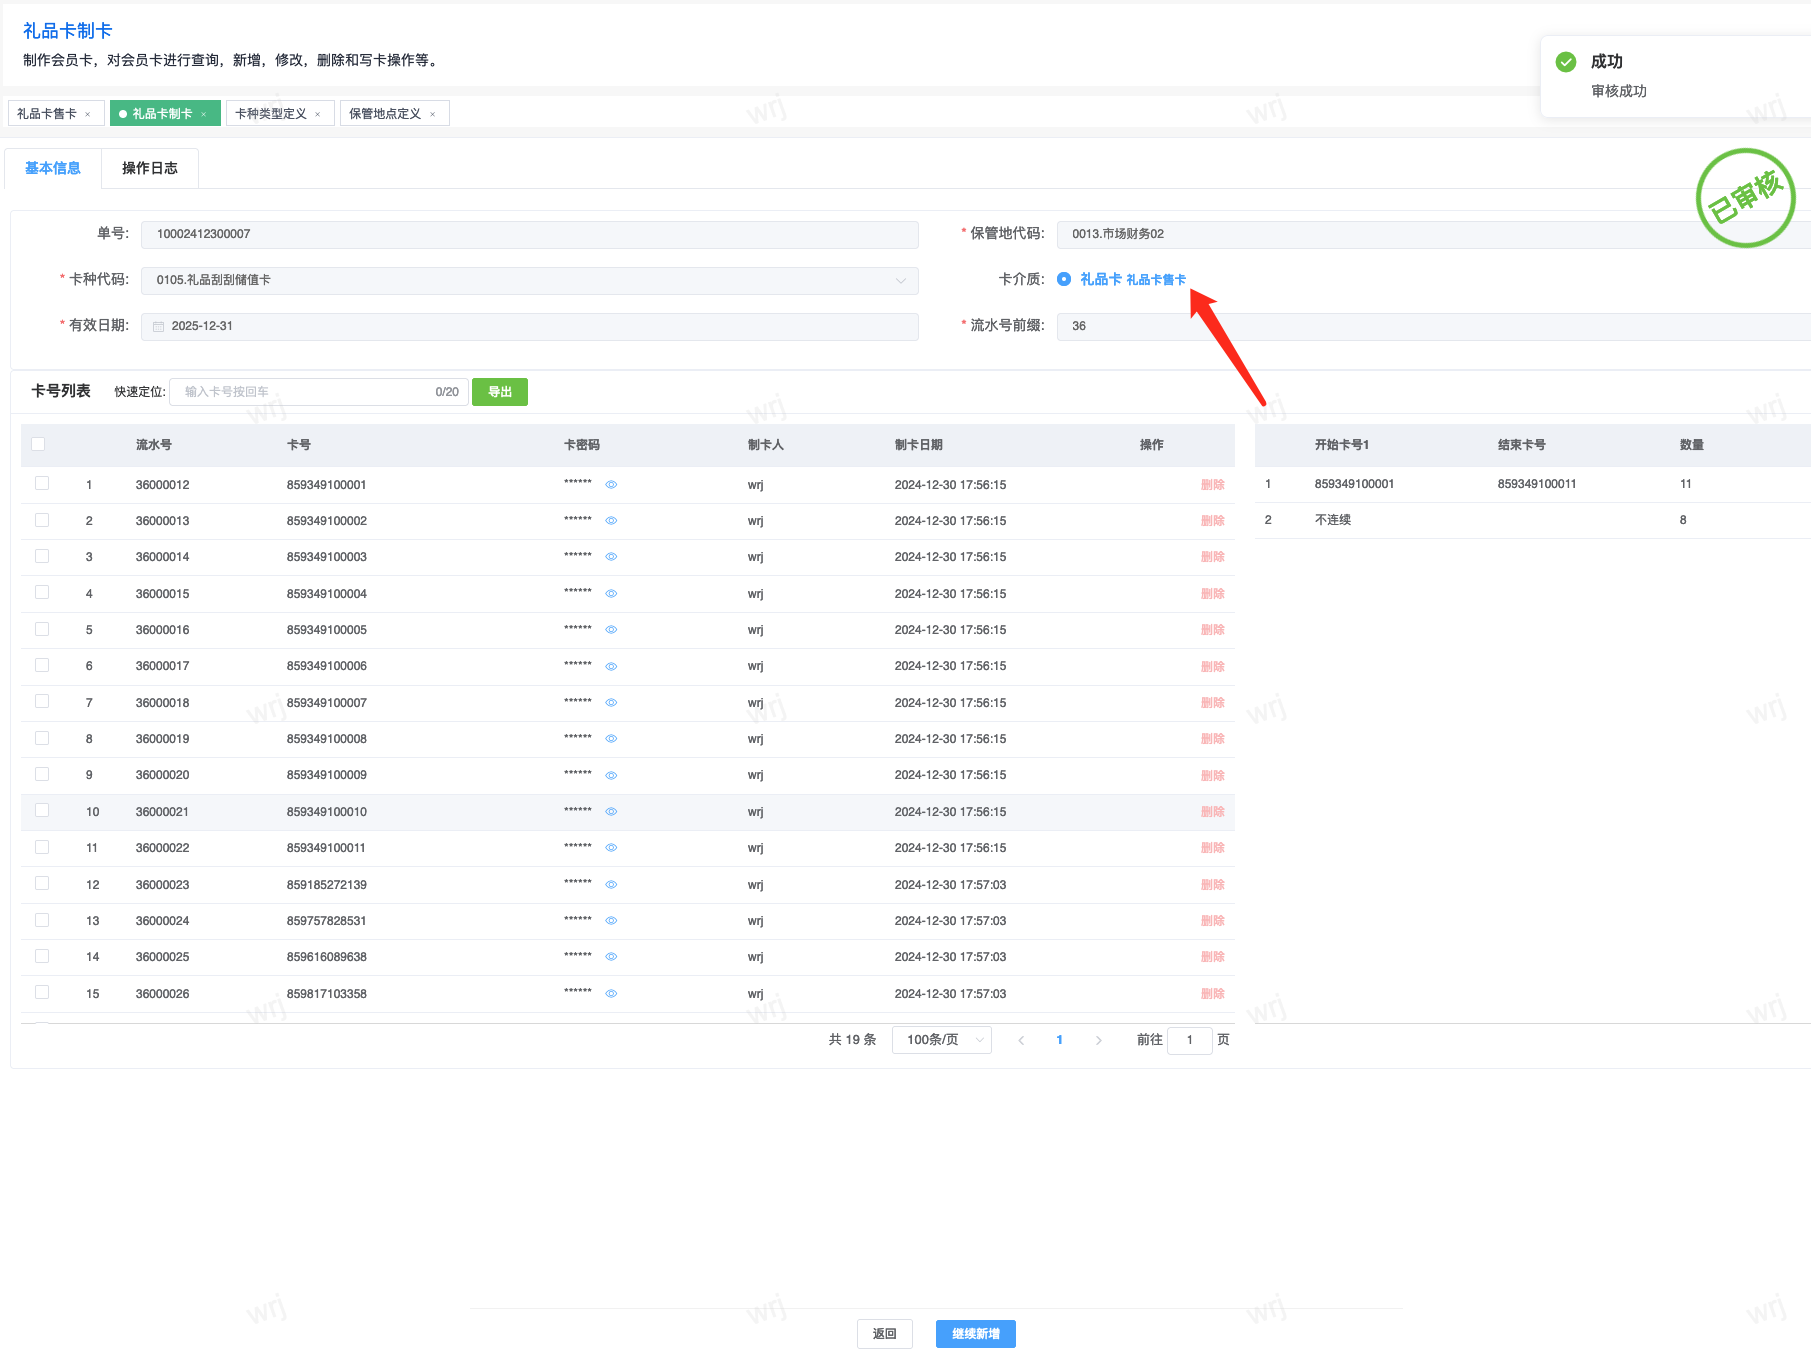Viewport: 1811px width, 1365px height.
Task: Close the 保管地点定义 tab
Action: pyautogui.click(x=433, y=114)
